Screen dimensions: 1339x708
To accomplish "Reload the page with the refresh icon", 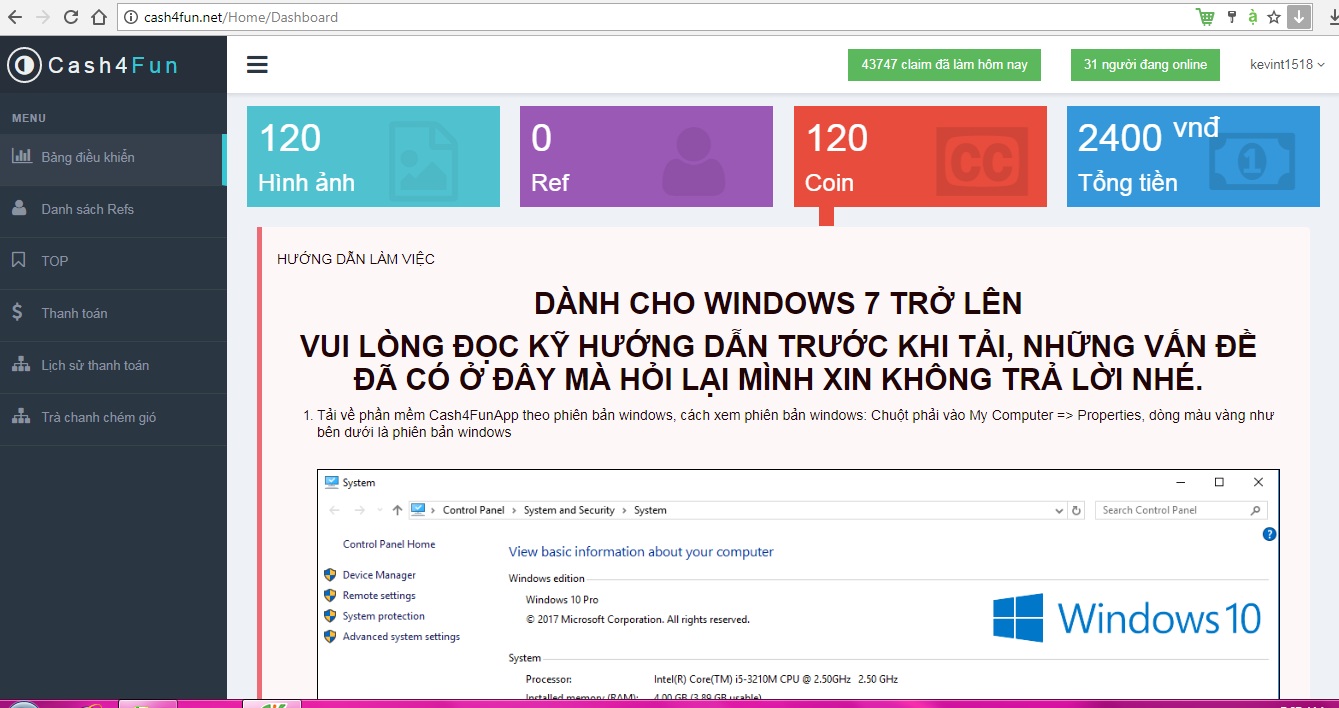I will [71, 17].
